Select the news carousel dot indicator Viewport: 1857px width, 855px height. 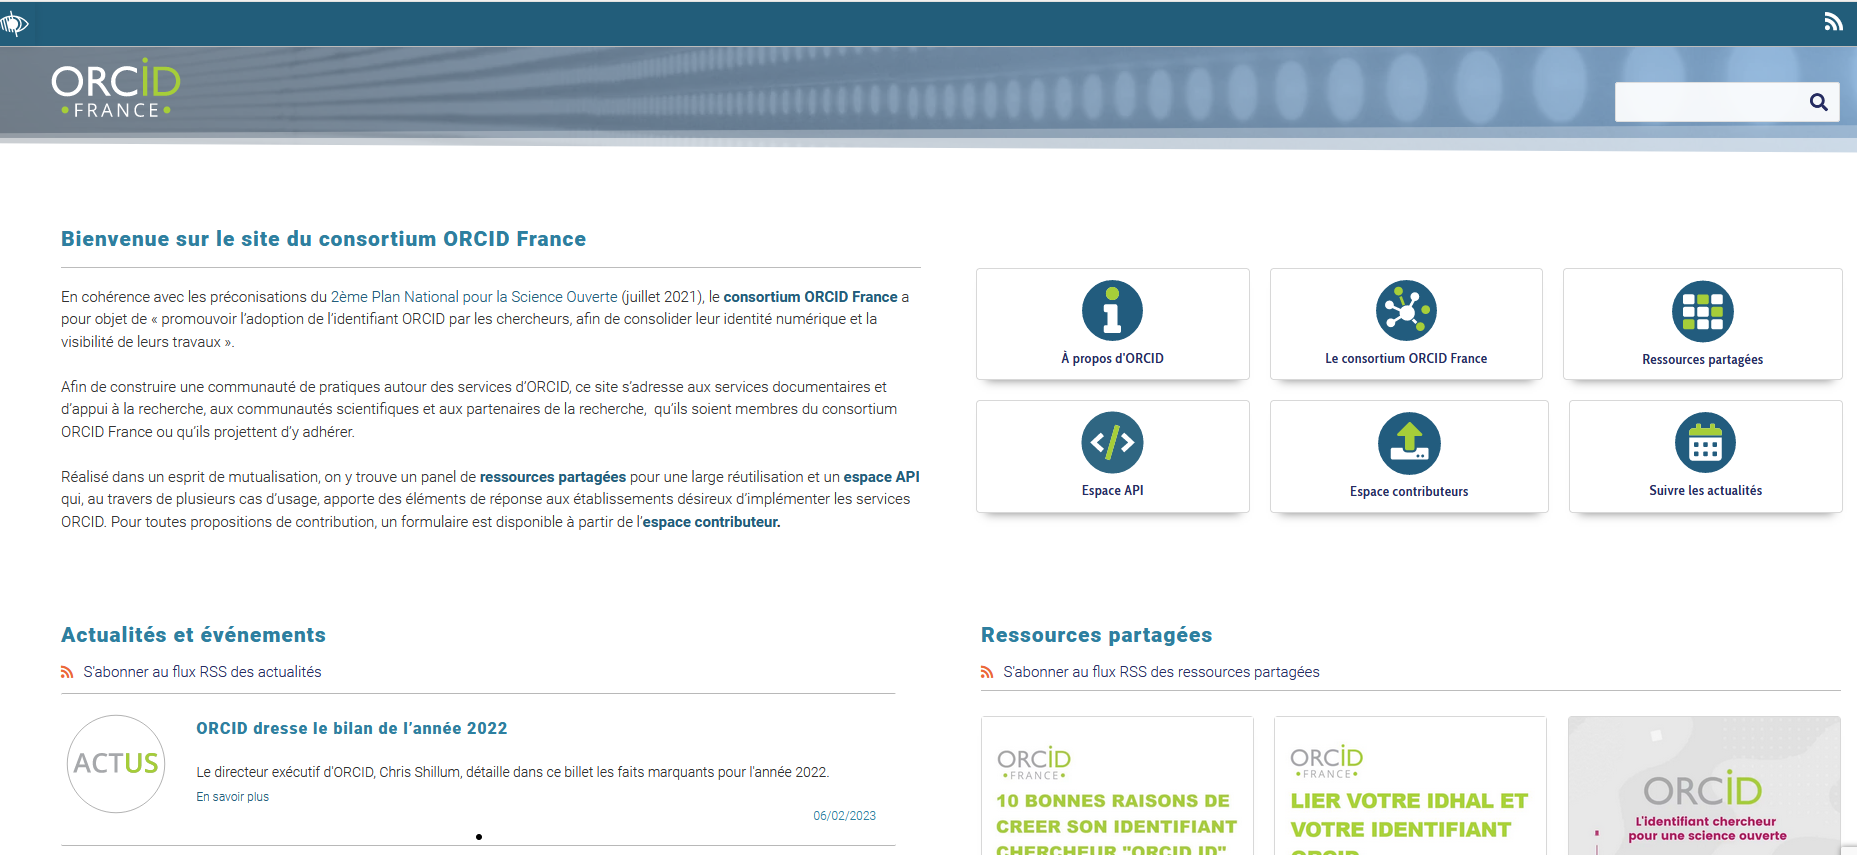click(x=479, y=837)
